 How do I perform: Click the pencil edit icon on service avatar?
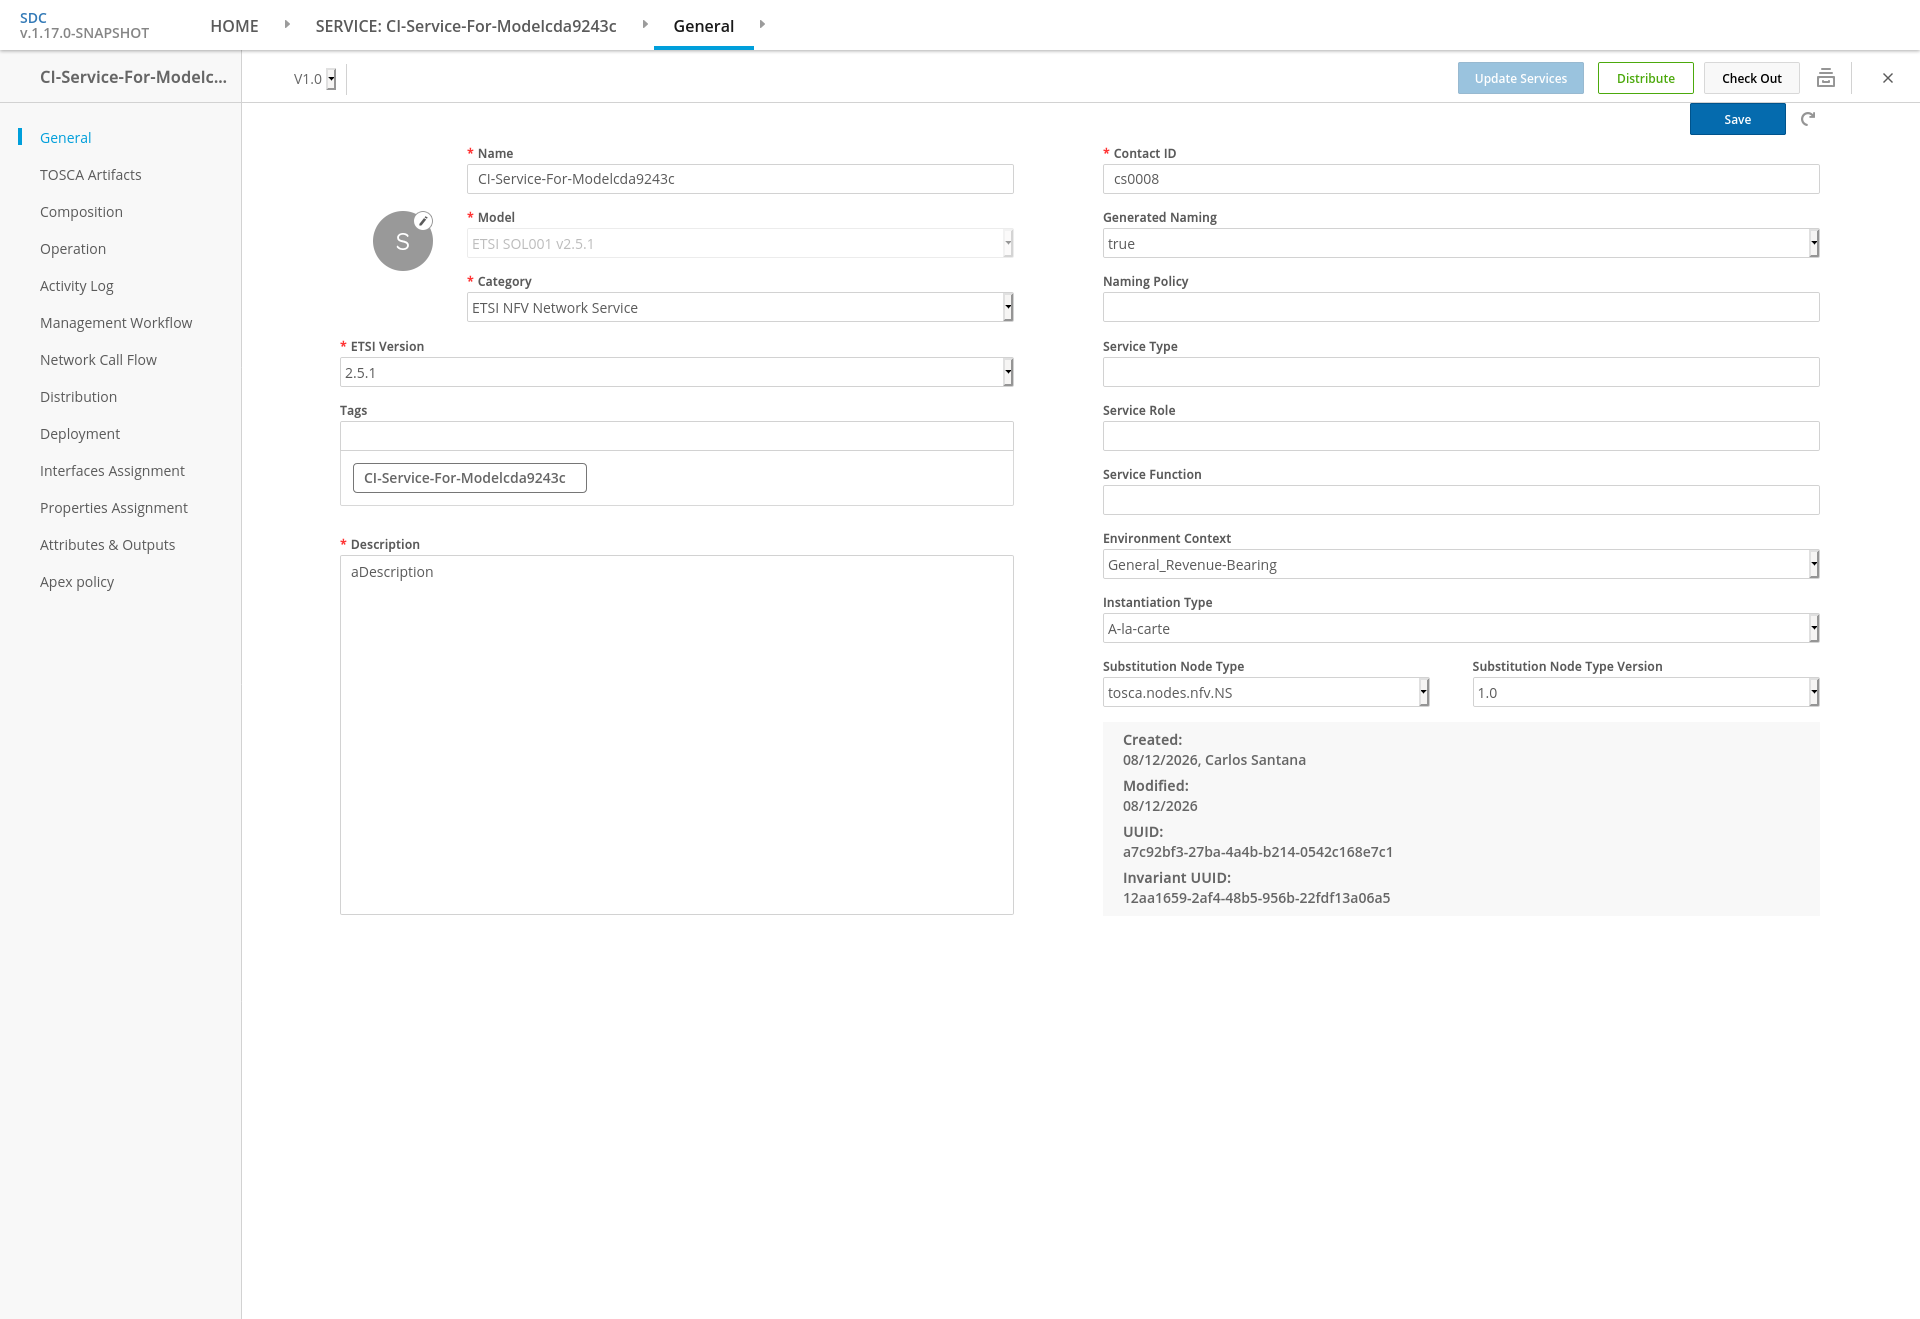(424, 221)
